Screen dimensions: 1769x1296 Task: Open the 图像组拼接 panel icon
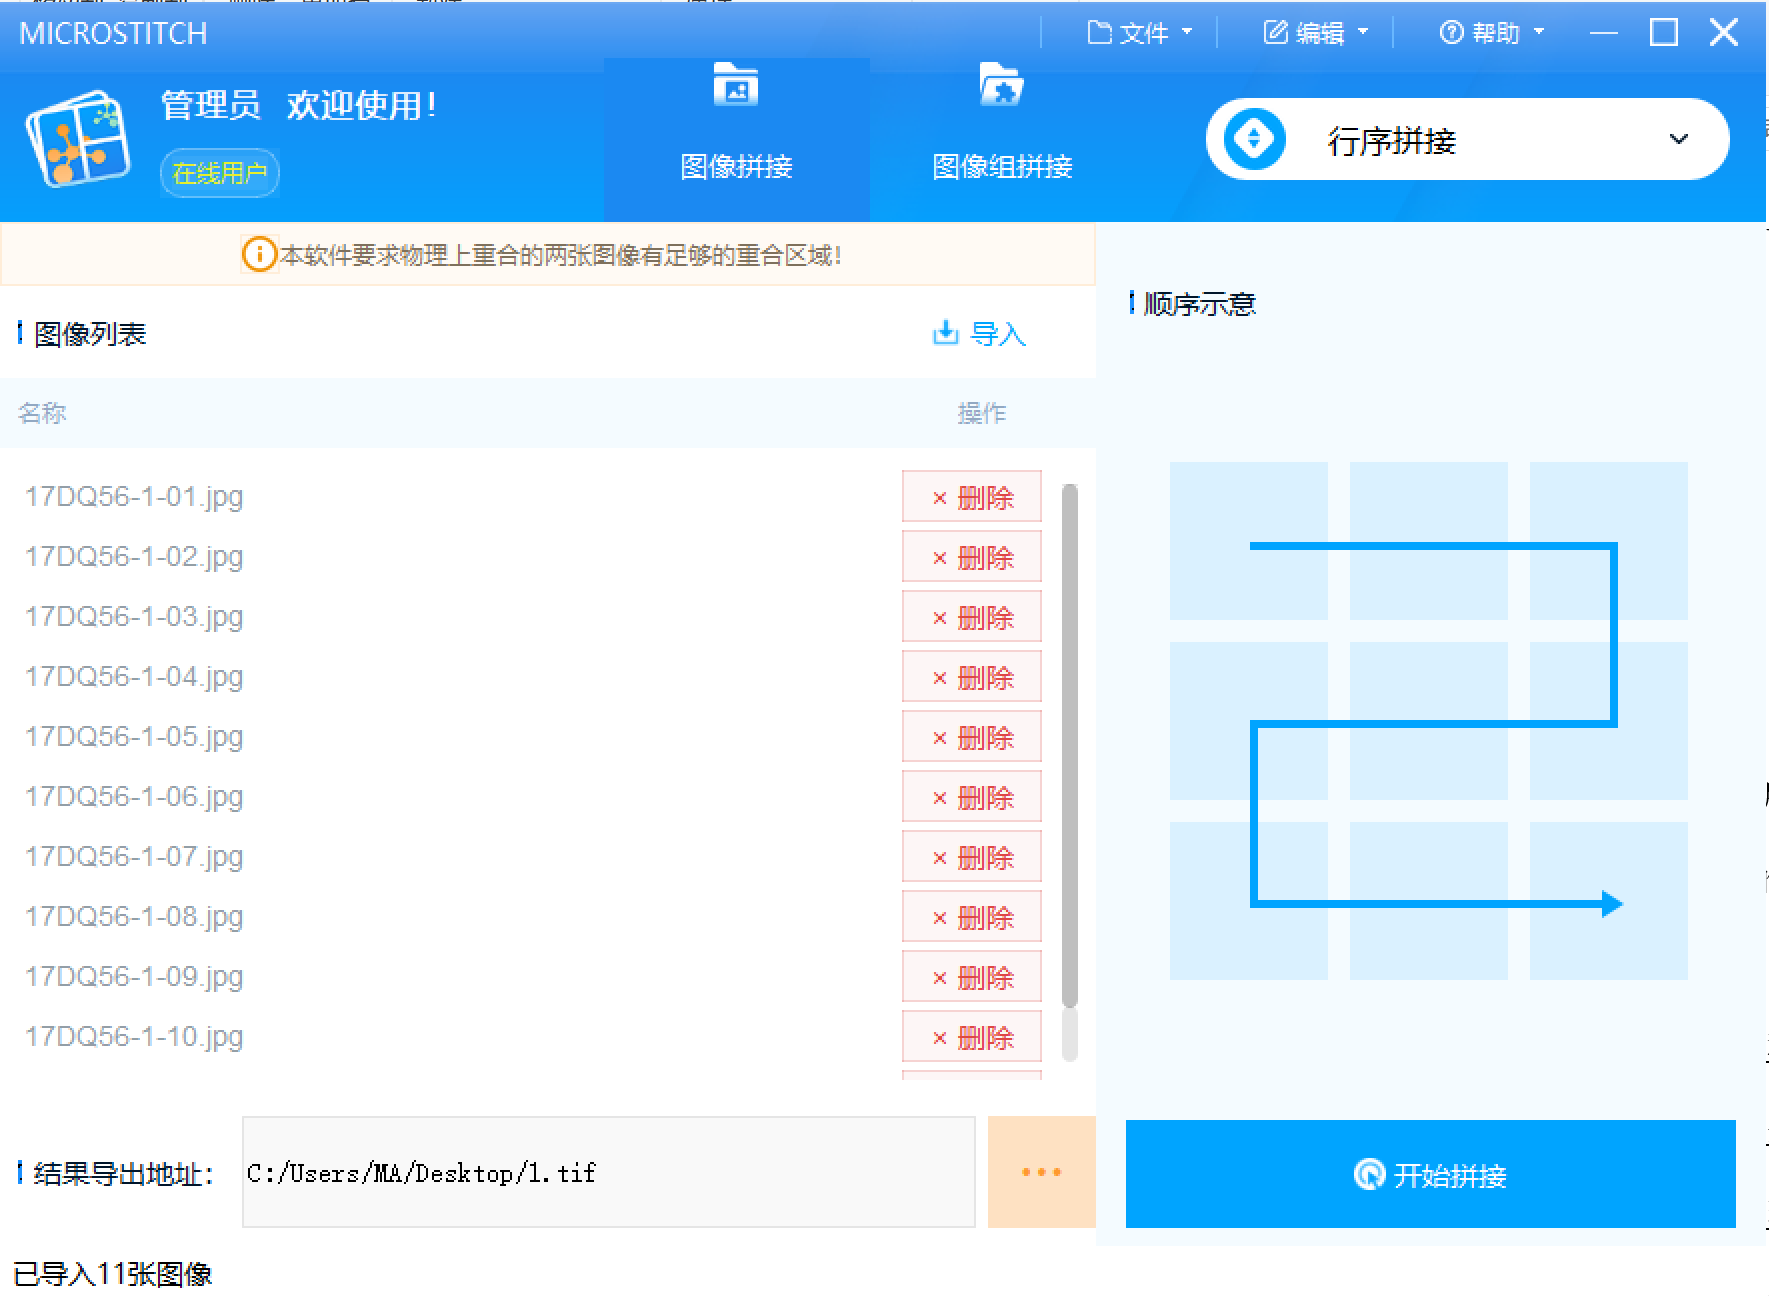(x=1001, y=88)
